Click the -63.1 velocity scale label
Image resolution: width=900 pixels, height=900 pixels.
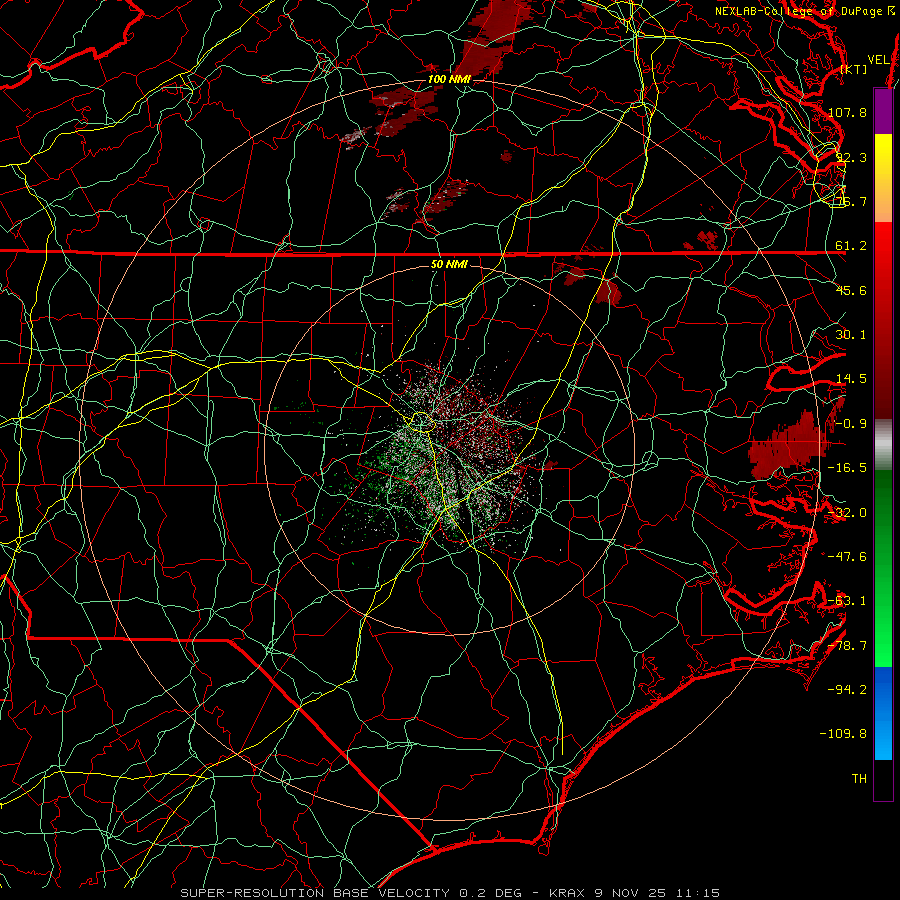tap(847, 601)
